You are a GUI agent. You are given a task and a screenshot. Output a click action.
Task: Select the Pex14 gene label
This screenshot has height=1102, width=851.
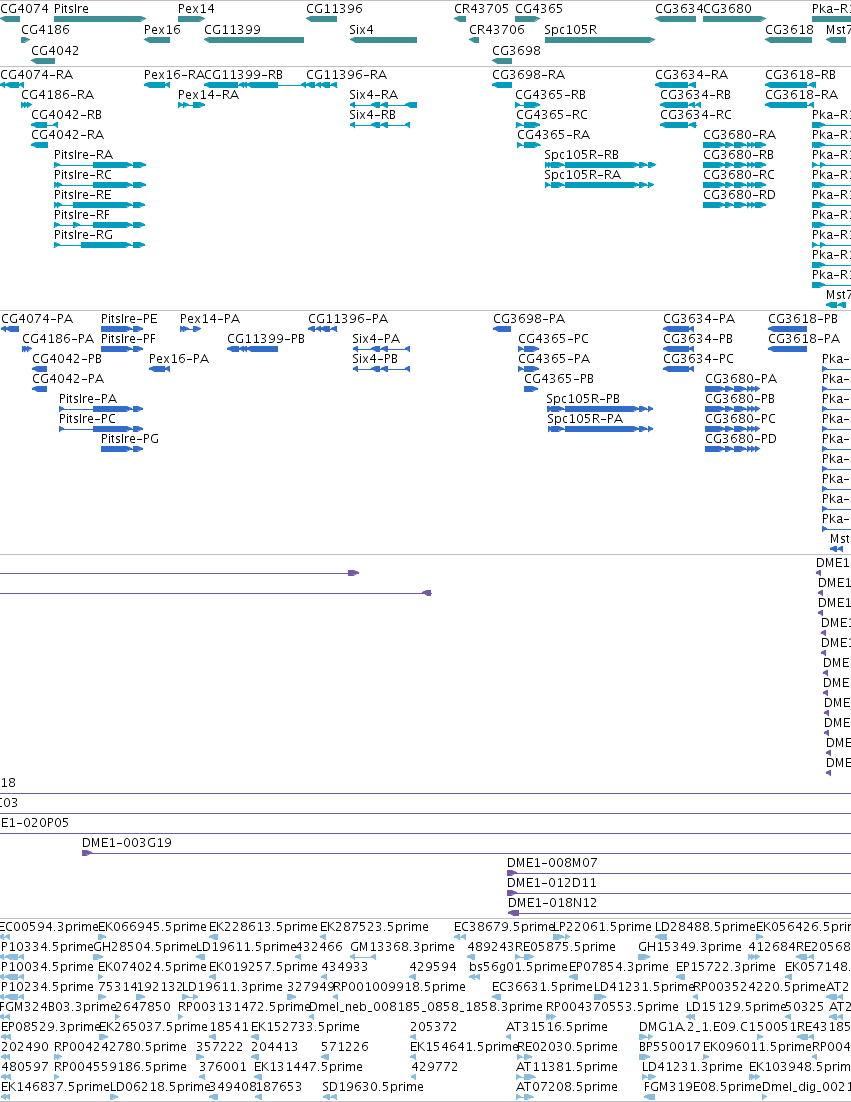click(x=196, y=8)
